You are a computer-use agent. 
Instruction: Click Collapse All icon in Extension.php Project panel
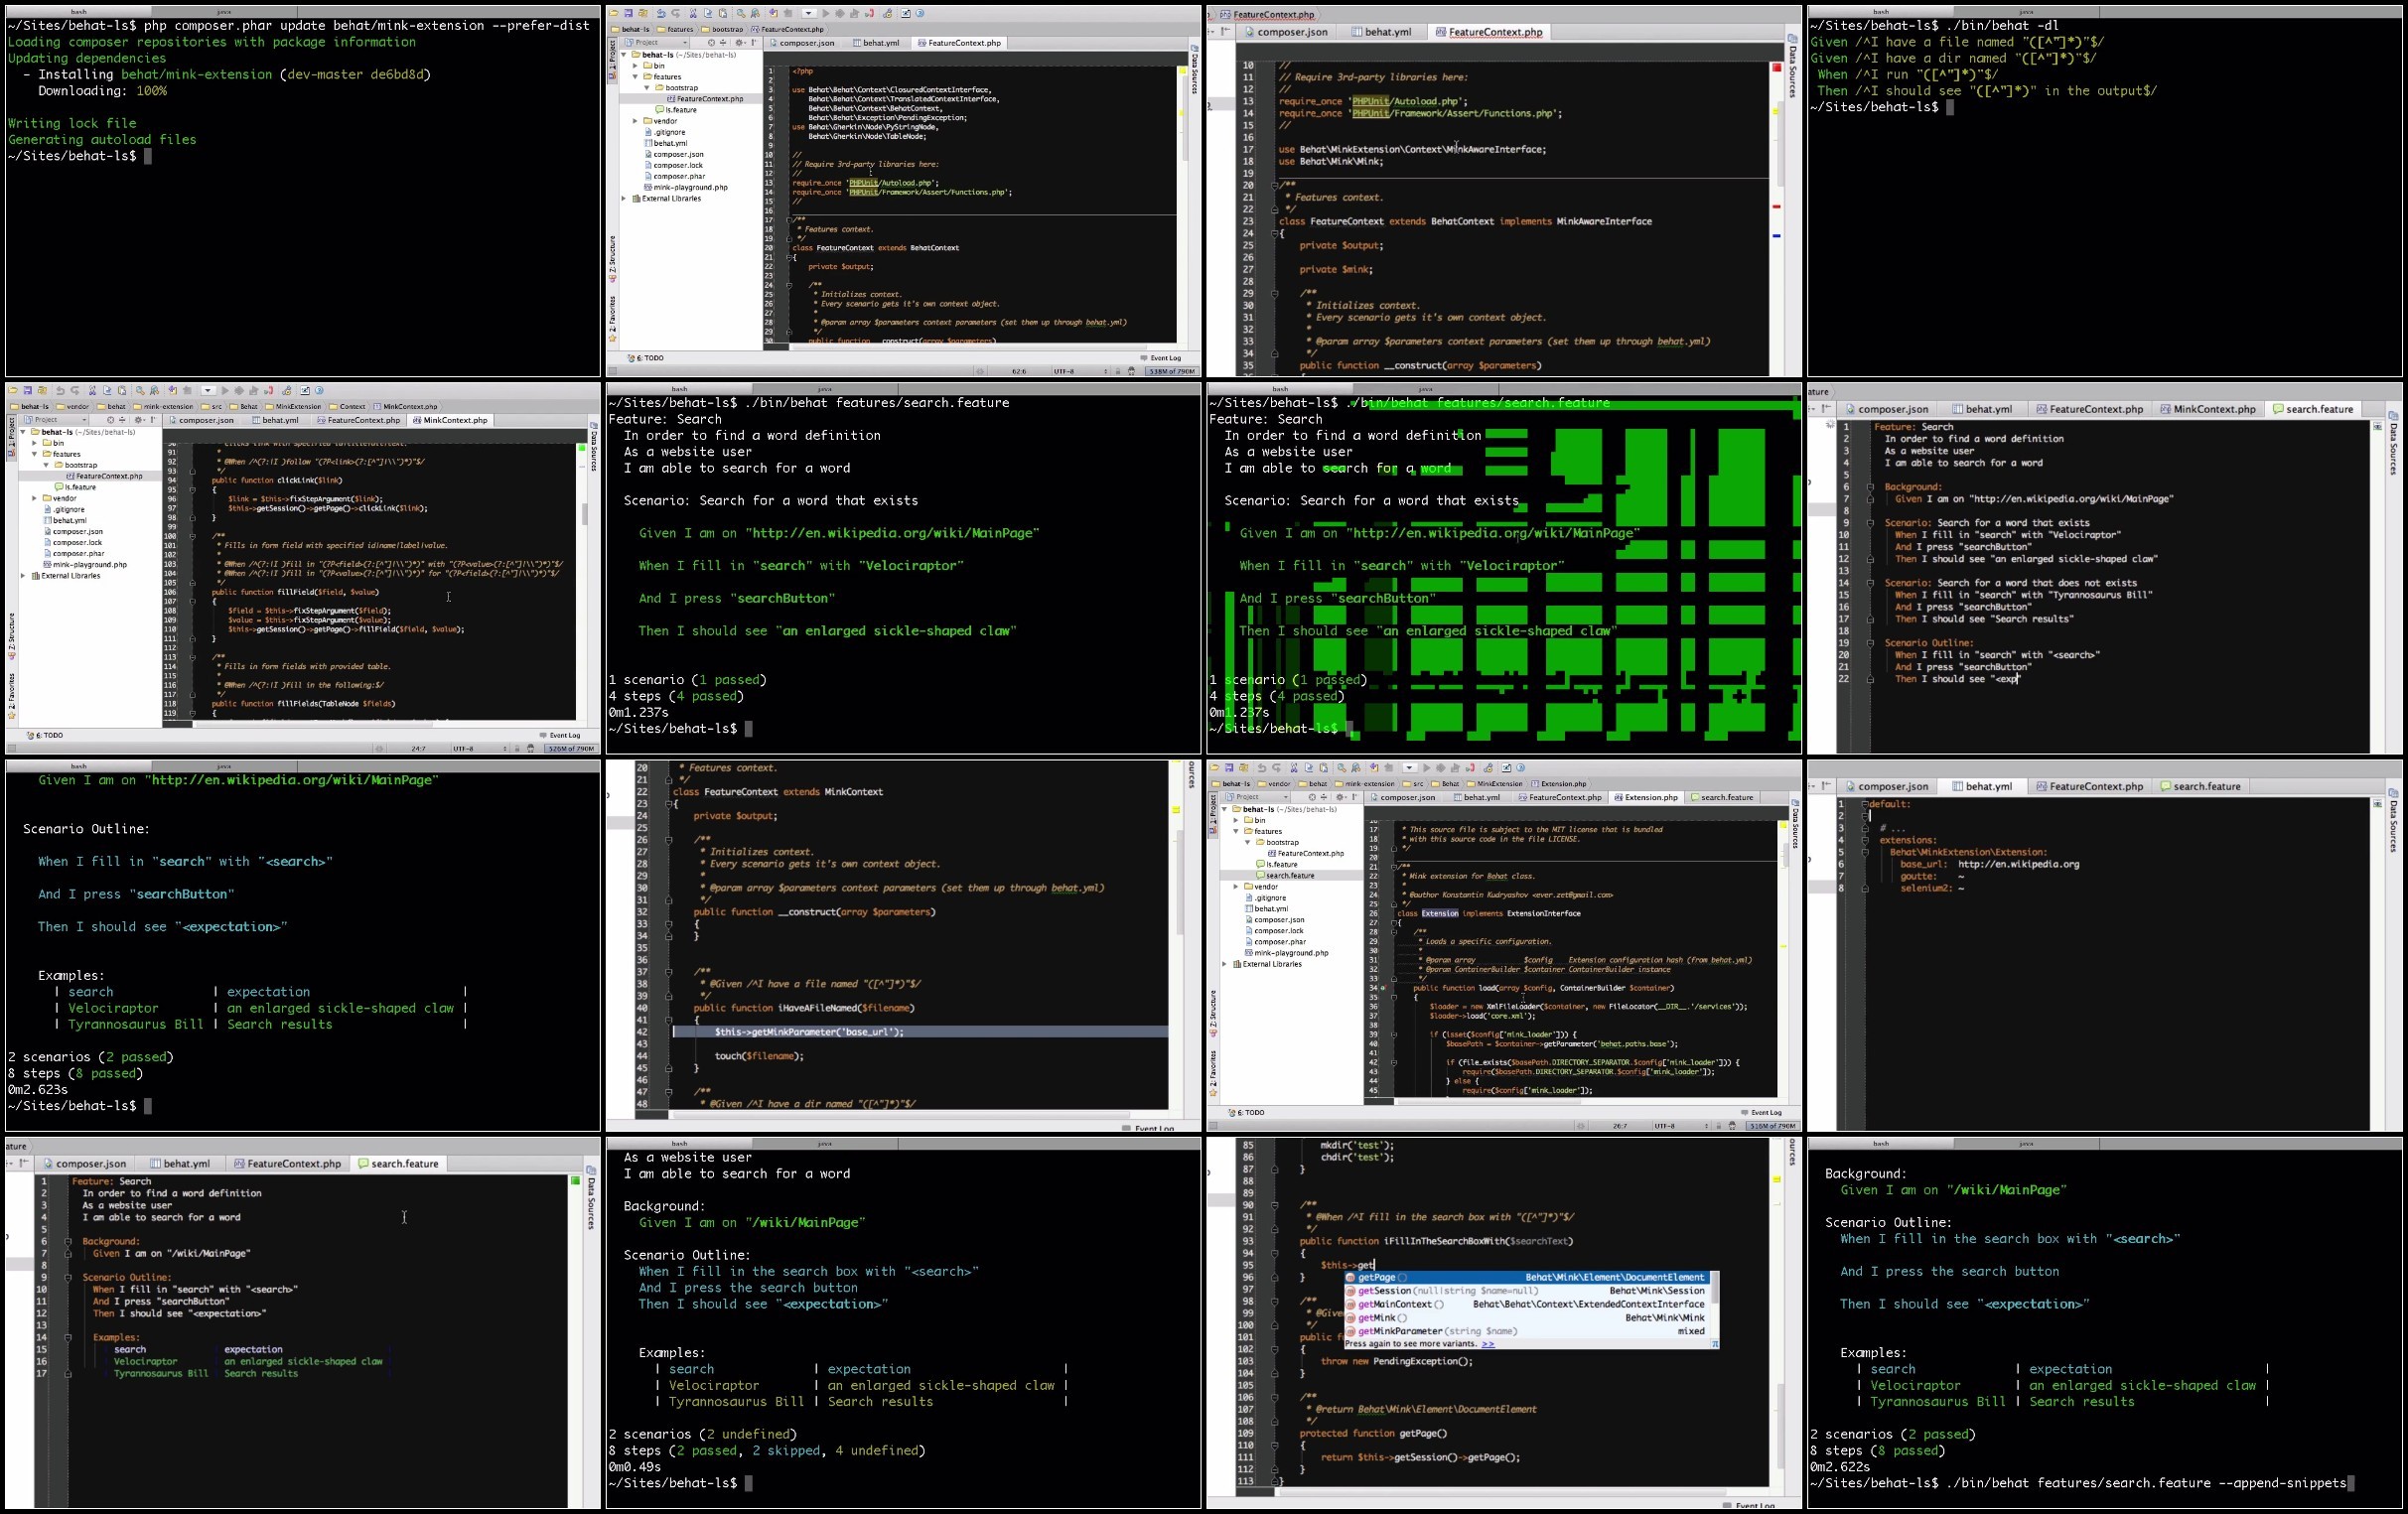point(1324,797)
